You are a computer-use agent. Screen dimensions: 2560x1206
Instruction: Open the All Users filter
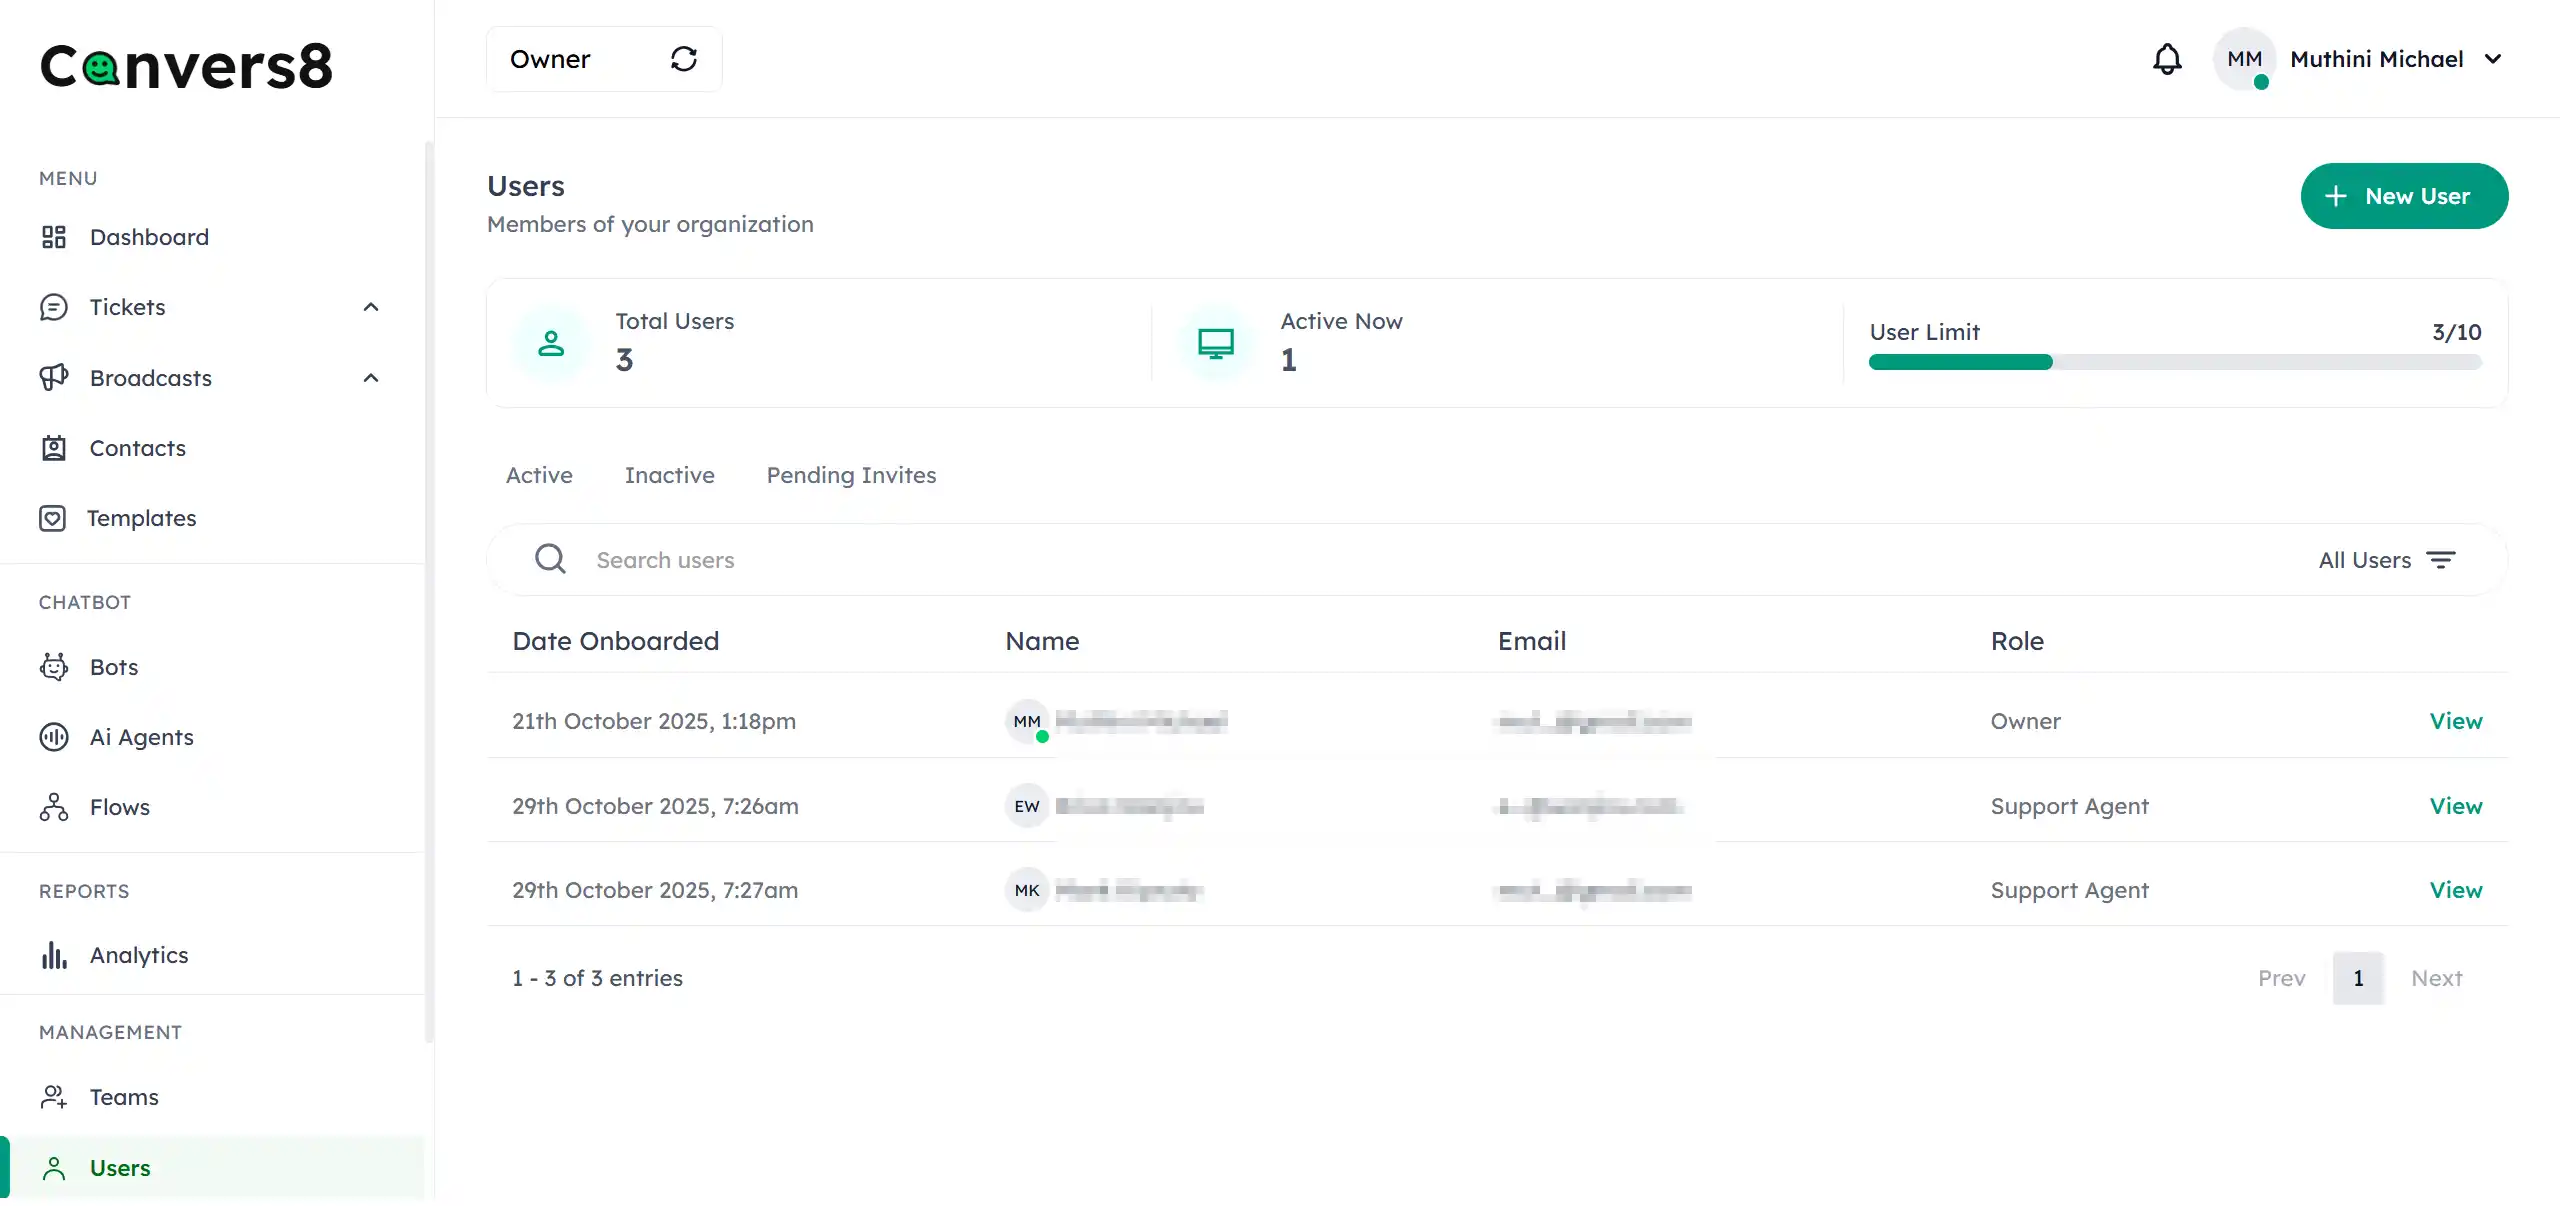2389,560
